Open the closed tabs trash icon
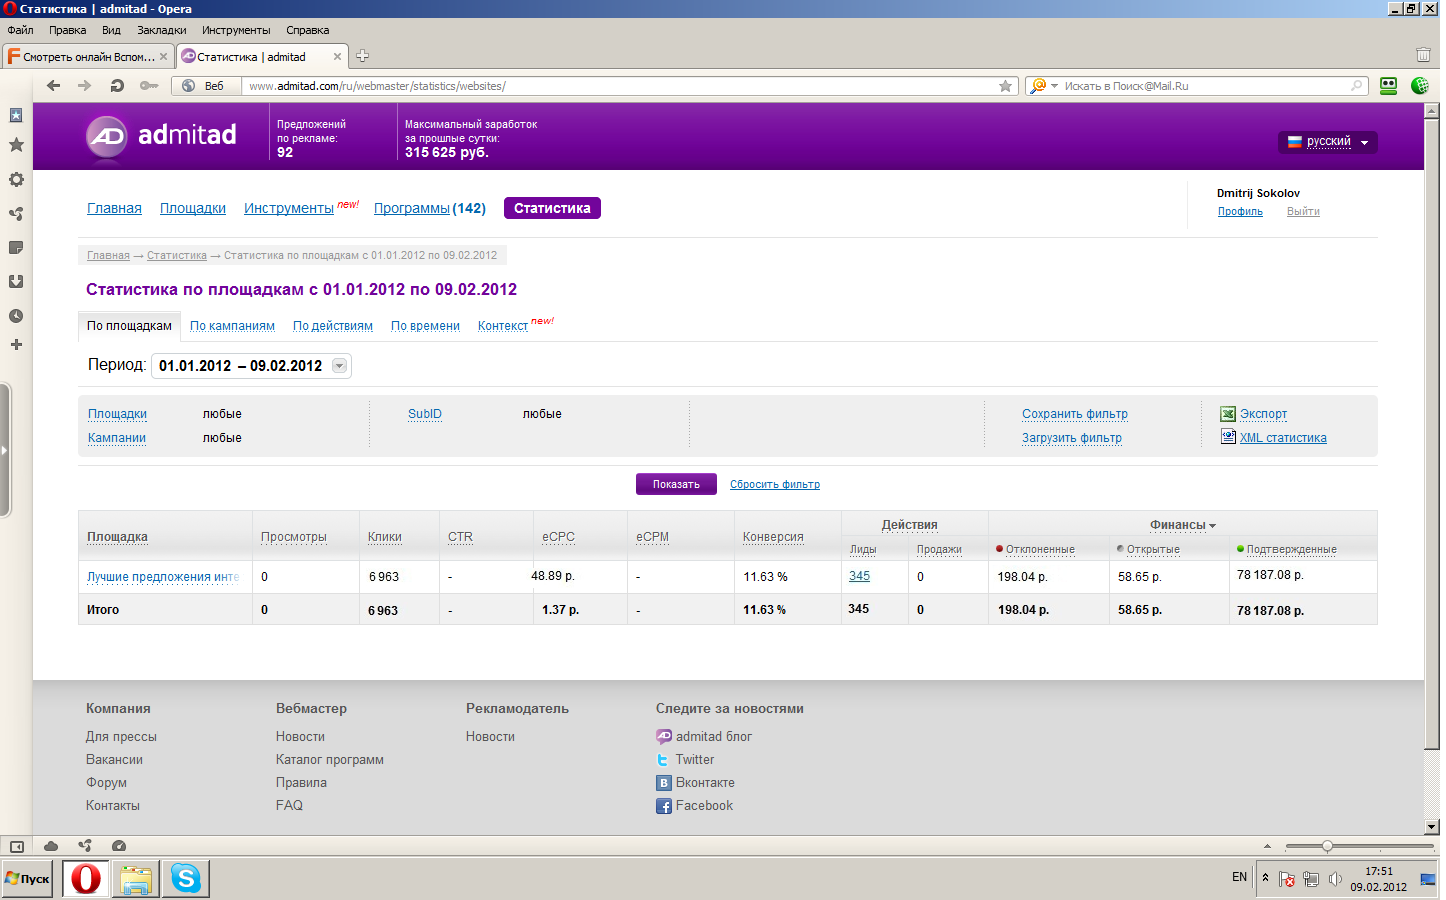Viewport: 1446px width, 900px height. tap(1423, 55)
